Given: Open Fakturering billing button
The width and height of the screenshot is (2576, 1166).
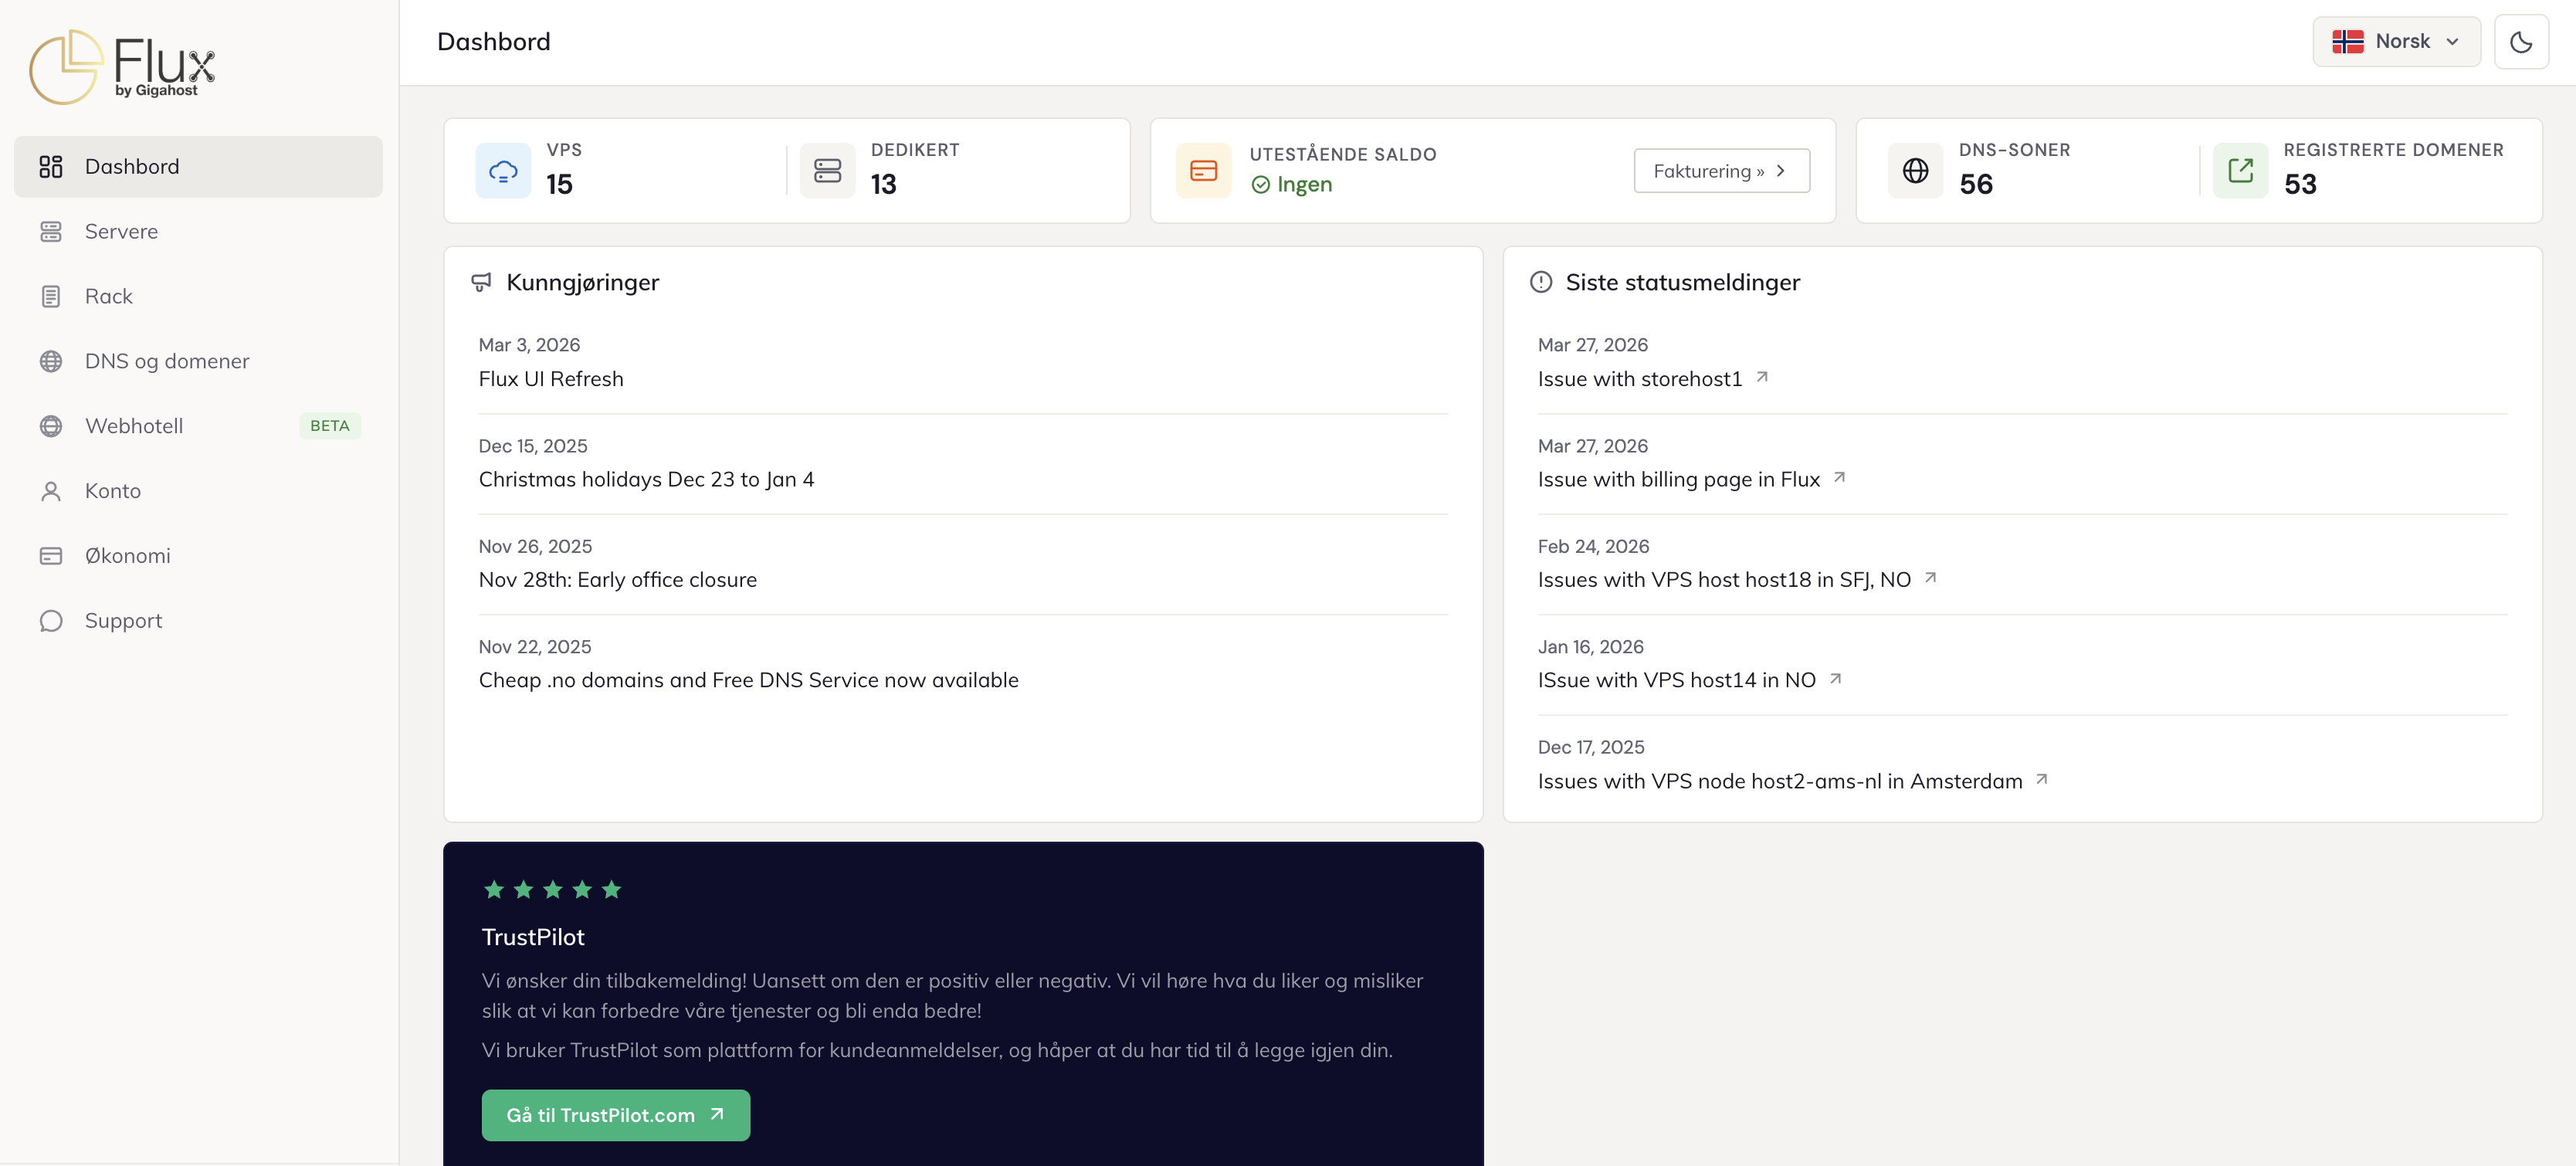Looking at the screenshot, I should pos(1720,171).
